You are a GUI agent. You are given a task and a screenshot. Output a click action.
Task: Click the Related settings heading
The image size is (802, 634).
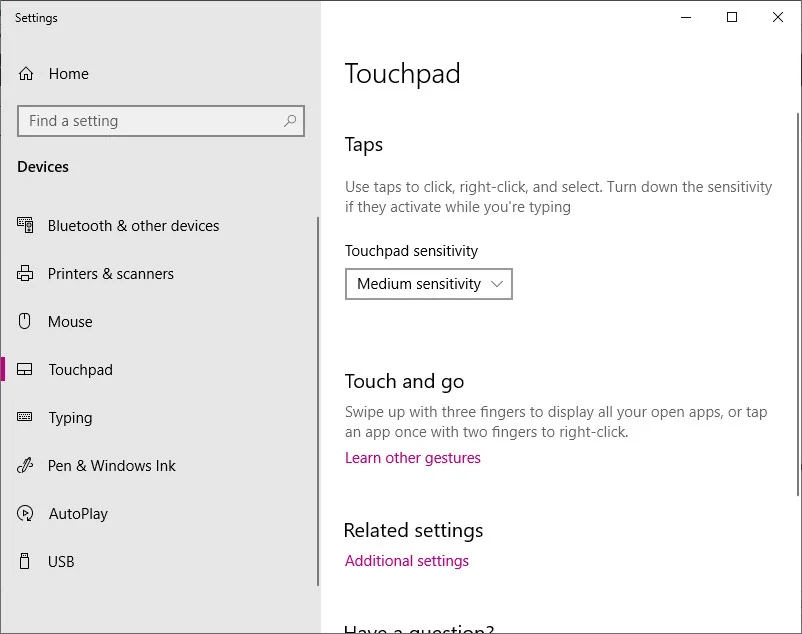click(413, 530)
